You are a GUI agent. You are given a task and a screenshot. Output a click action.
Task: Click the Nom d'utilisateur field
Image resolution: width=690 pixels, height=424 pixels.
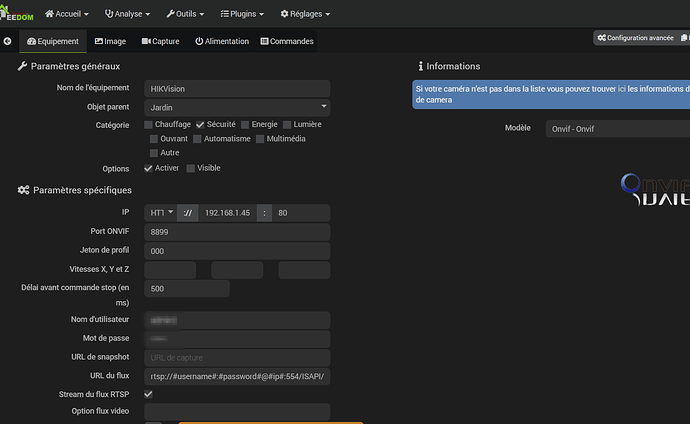[x=237, y=320]
